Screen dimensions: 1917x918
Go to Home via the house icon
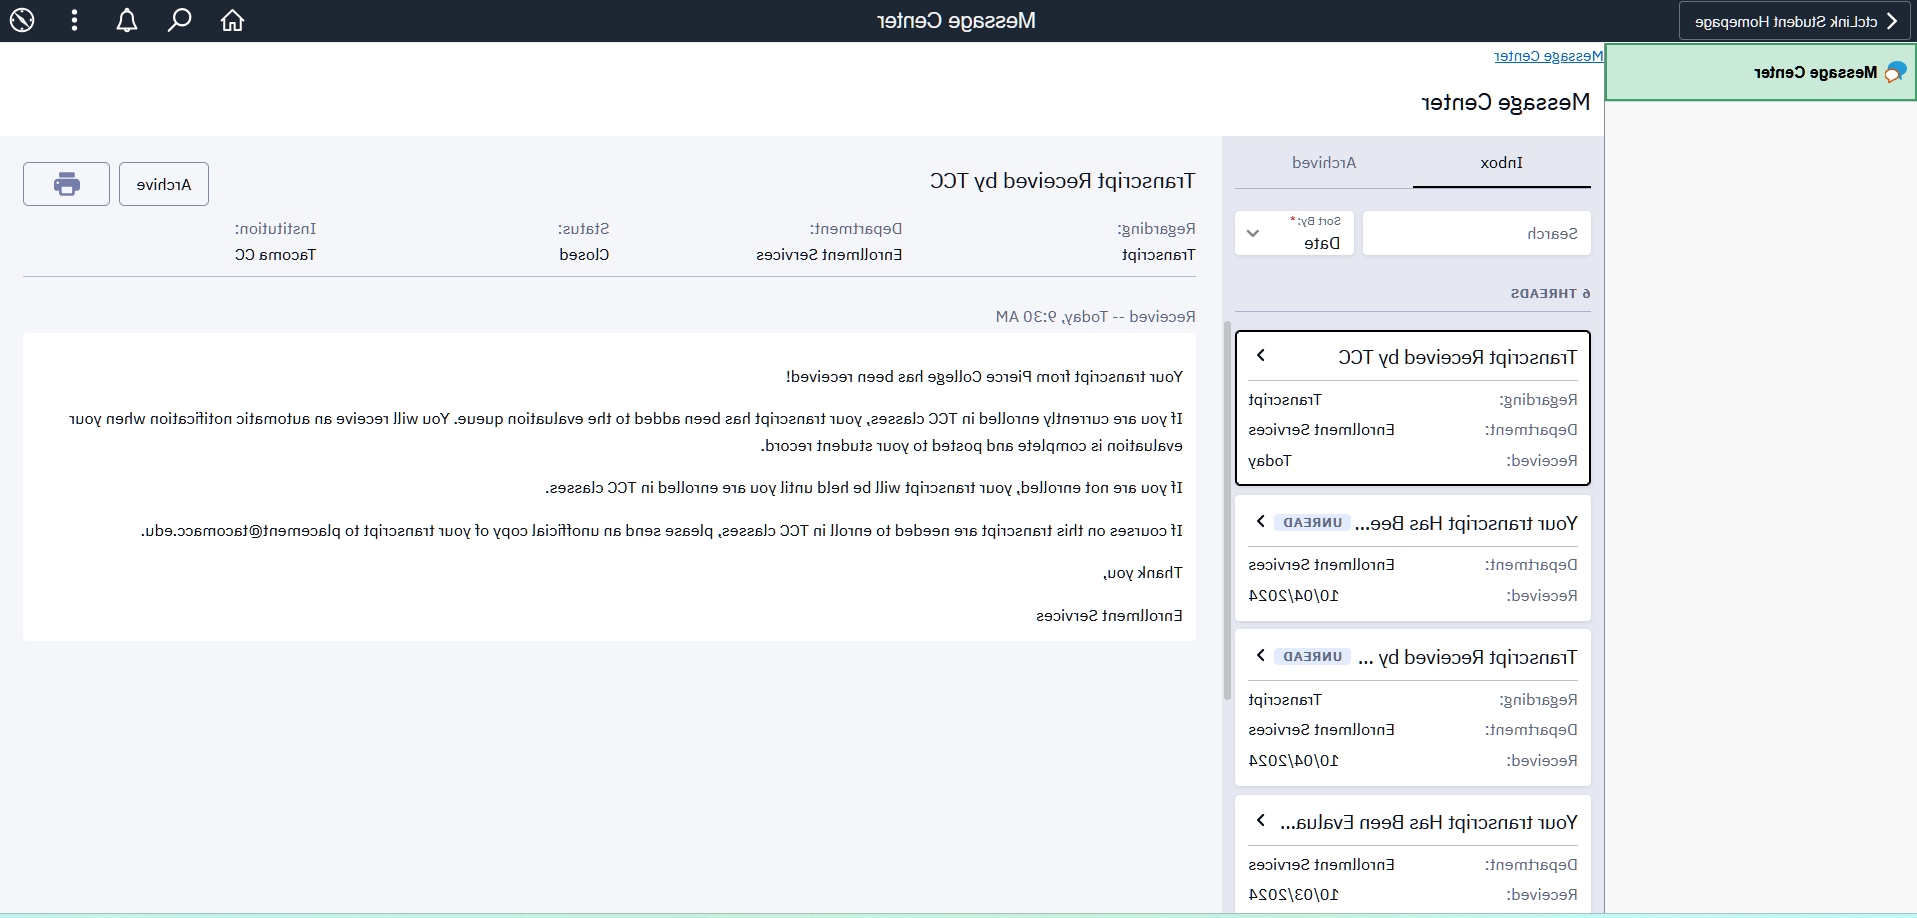coord(233,20)
